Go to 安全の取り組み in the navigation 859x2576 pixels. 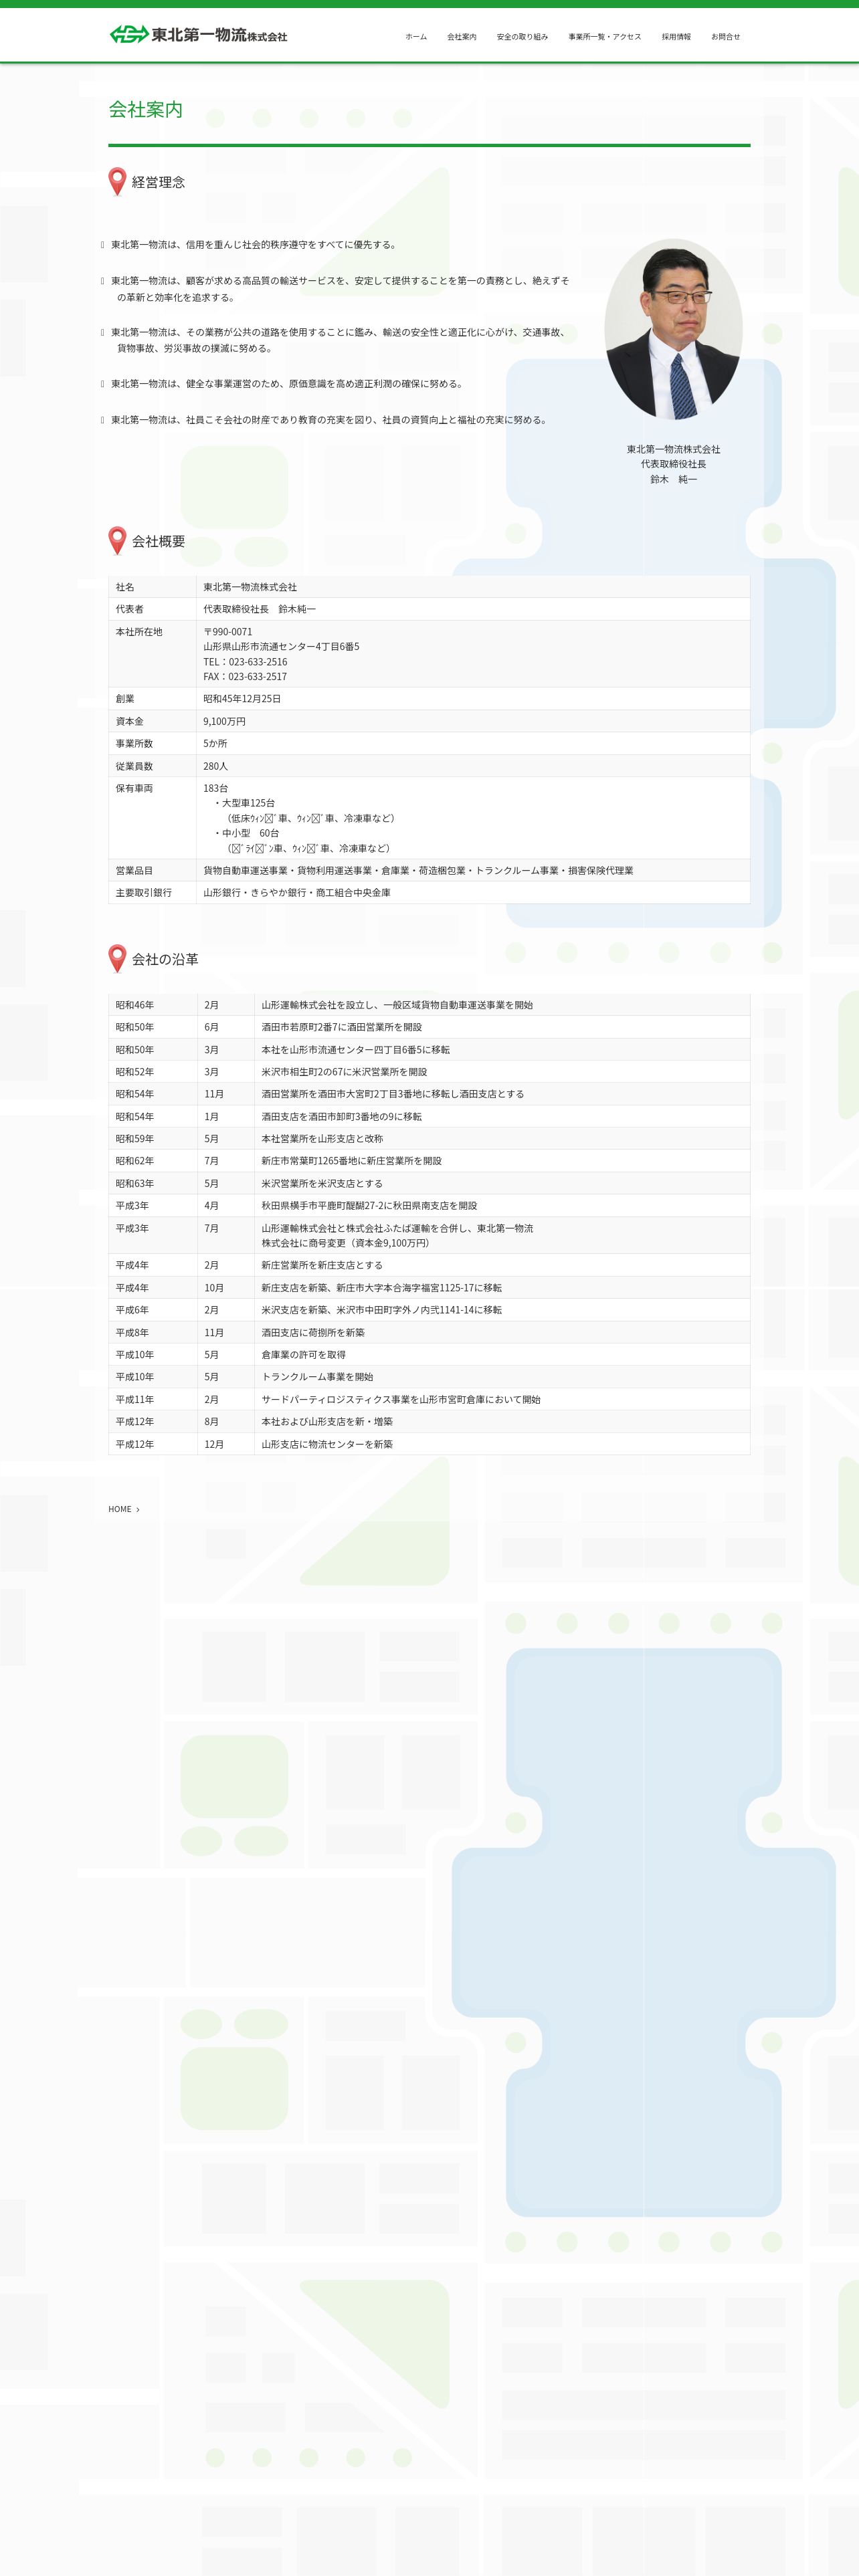pyautogui.click(x=522, y=37)
